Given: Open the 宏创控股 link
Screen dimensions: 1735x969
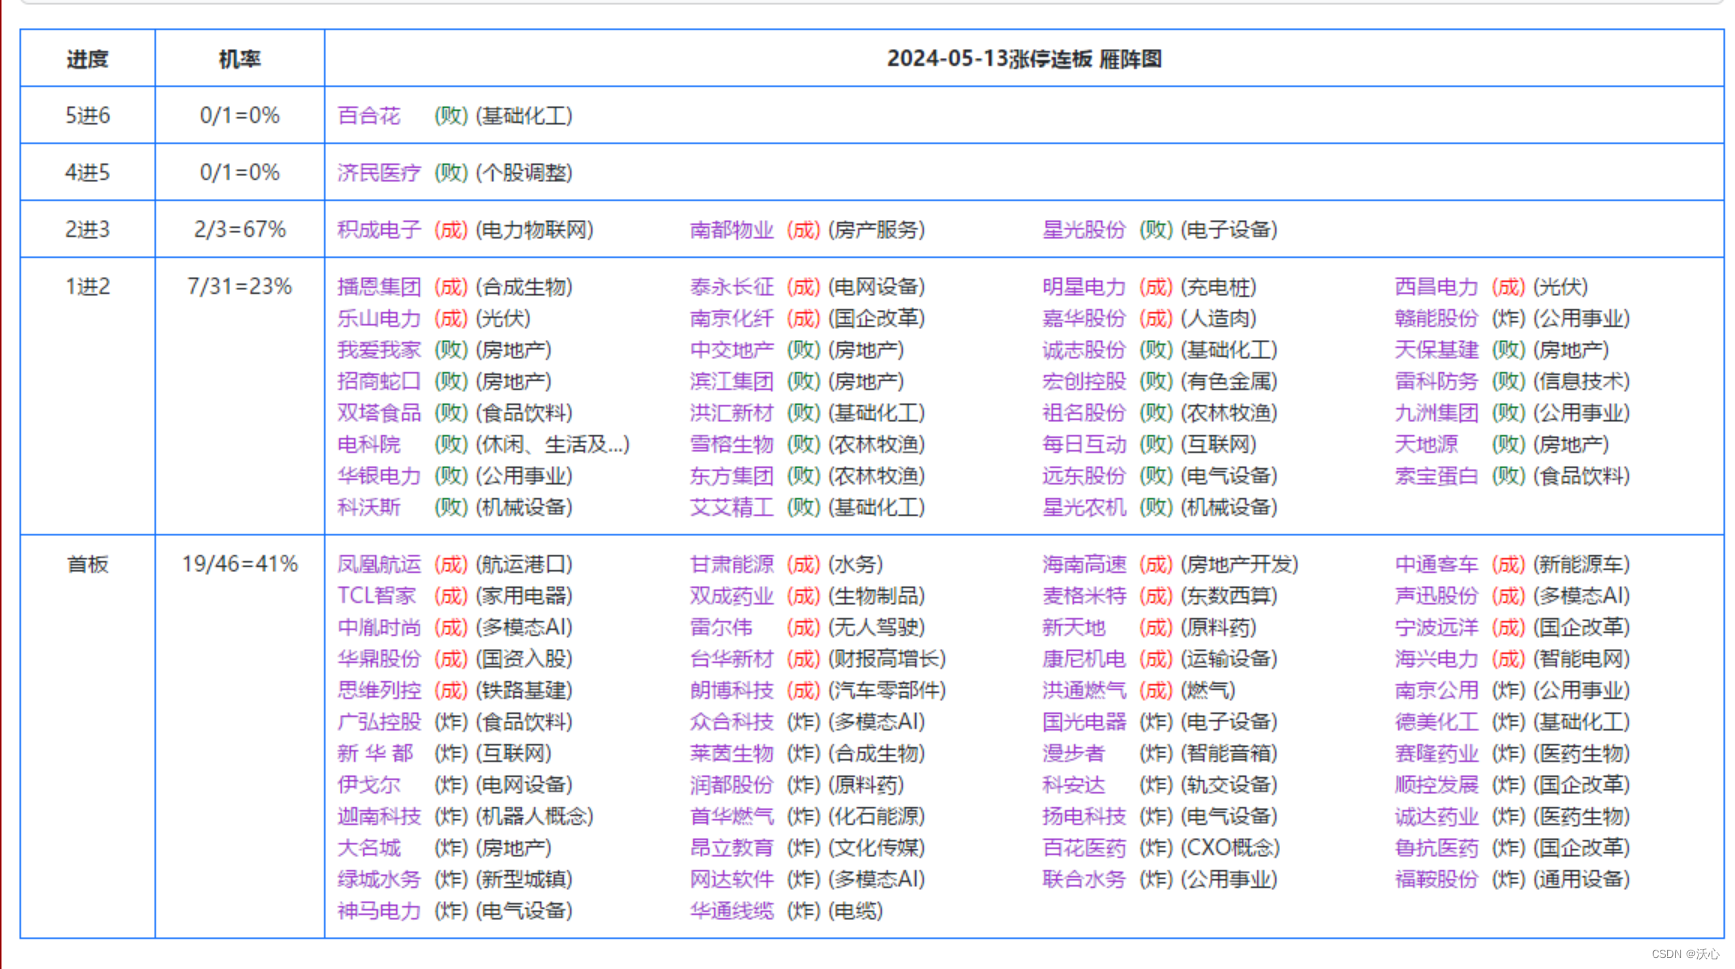Looking at the screenshot, I should [1084, 381].
